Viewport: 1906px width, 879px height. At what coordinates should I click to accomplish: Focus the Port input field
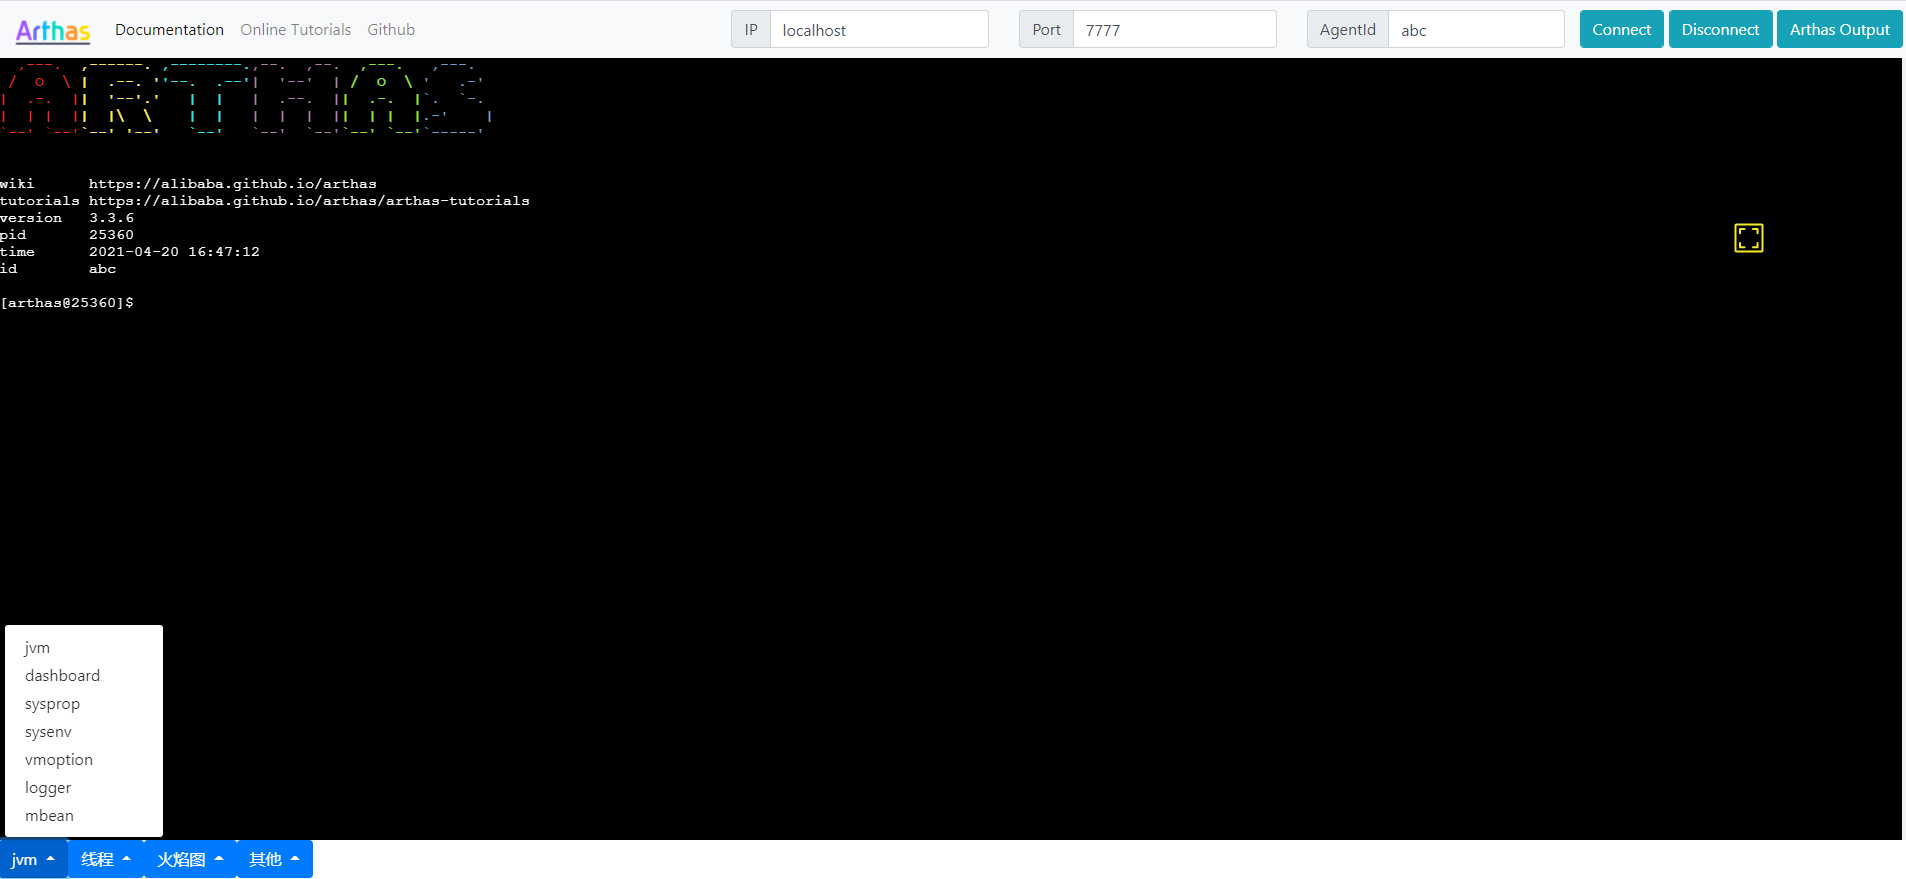[1174, 30]
